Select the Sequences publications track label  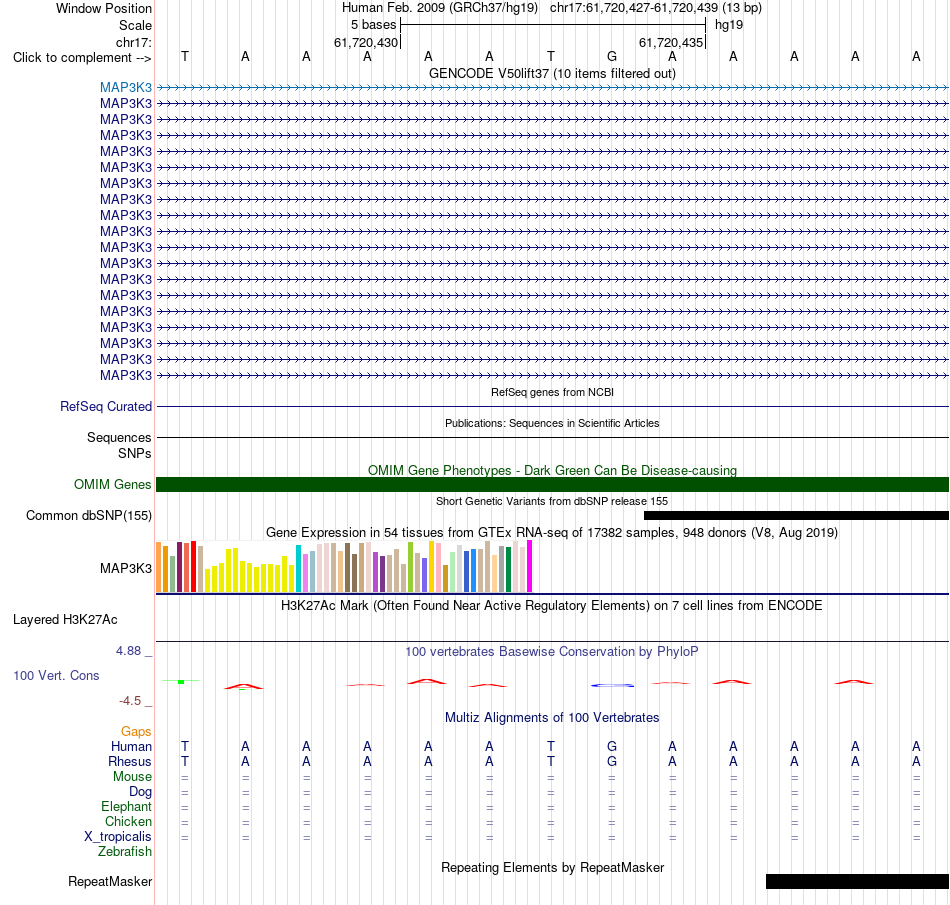pos(119,437)
